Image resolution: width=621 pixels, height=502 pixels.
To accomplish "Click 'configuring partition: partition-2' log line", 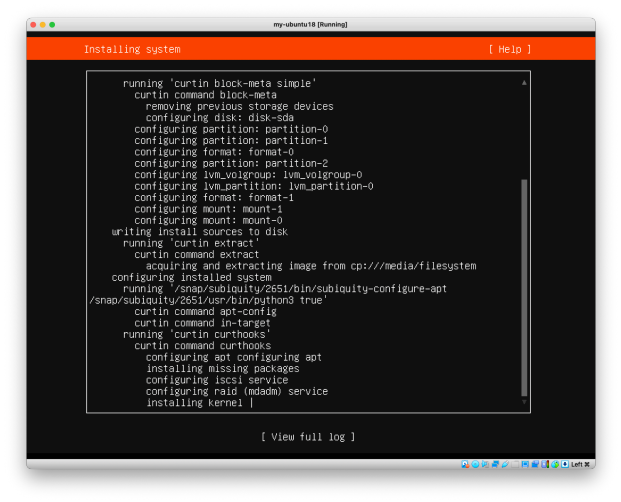I will pos(231,163).
